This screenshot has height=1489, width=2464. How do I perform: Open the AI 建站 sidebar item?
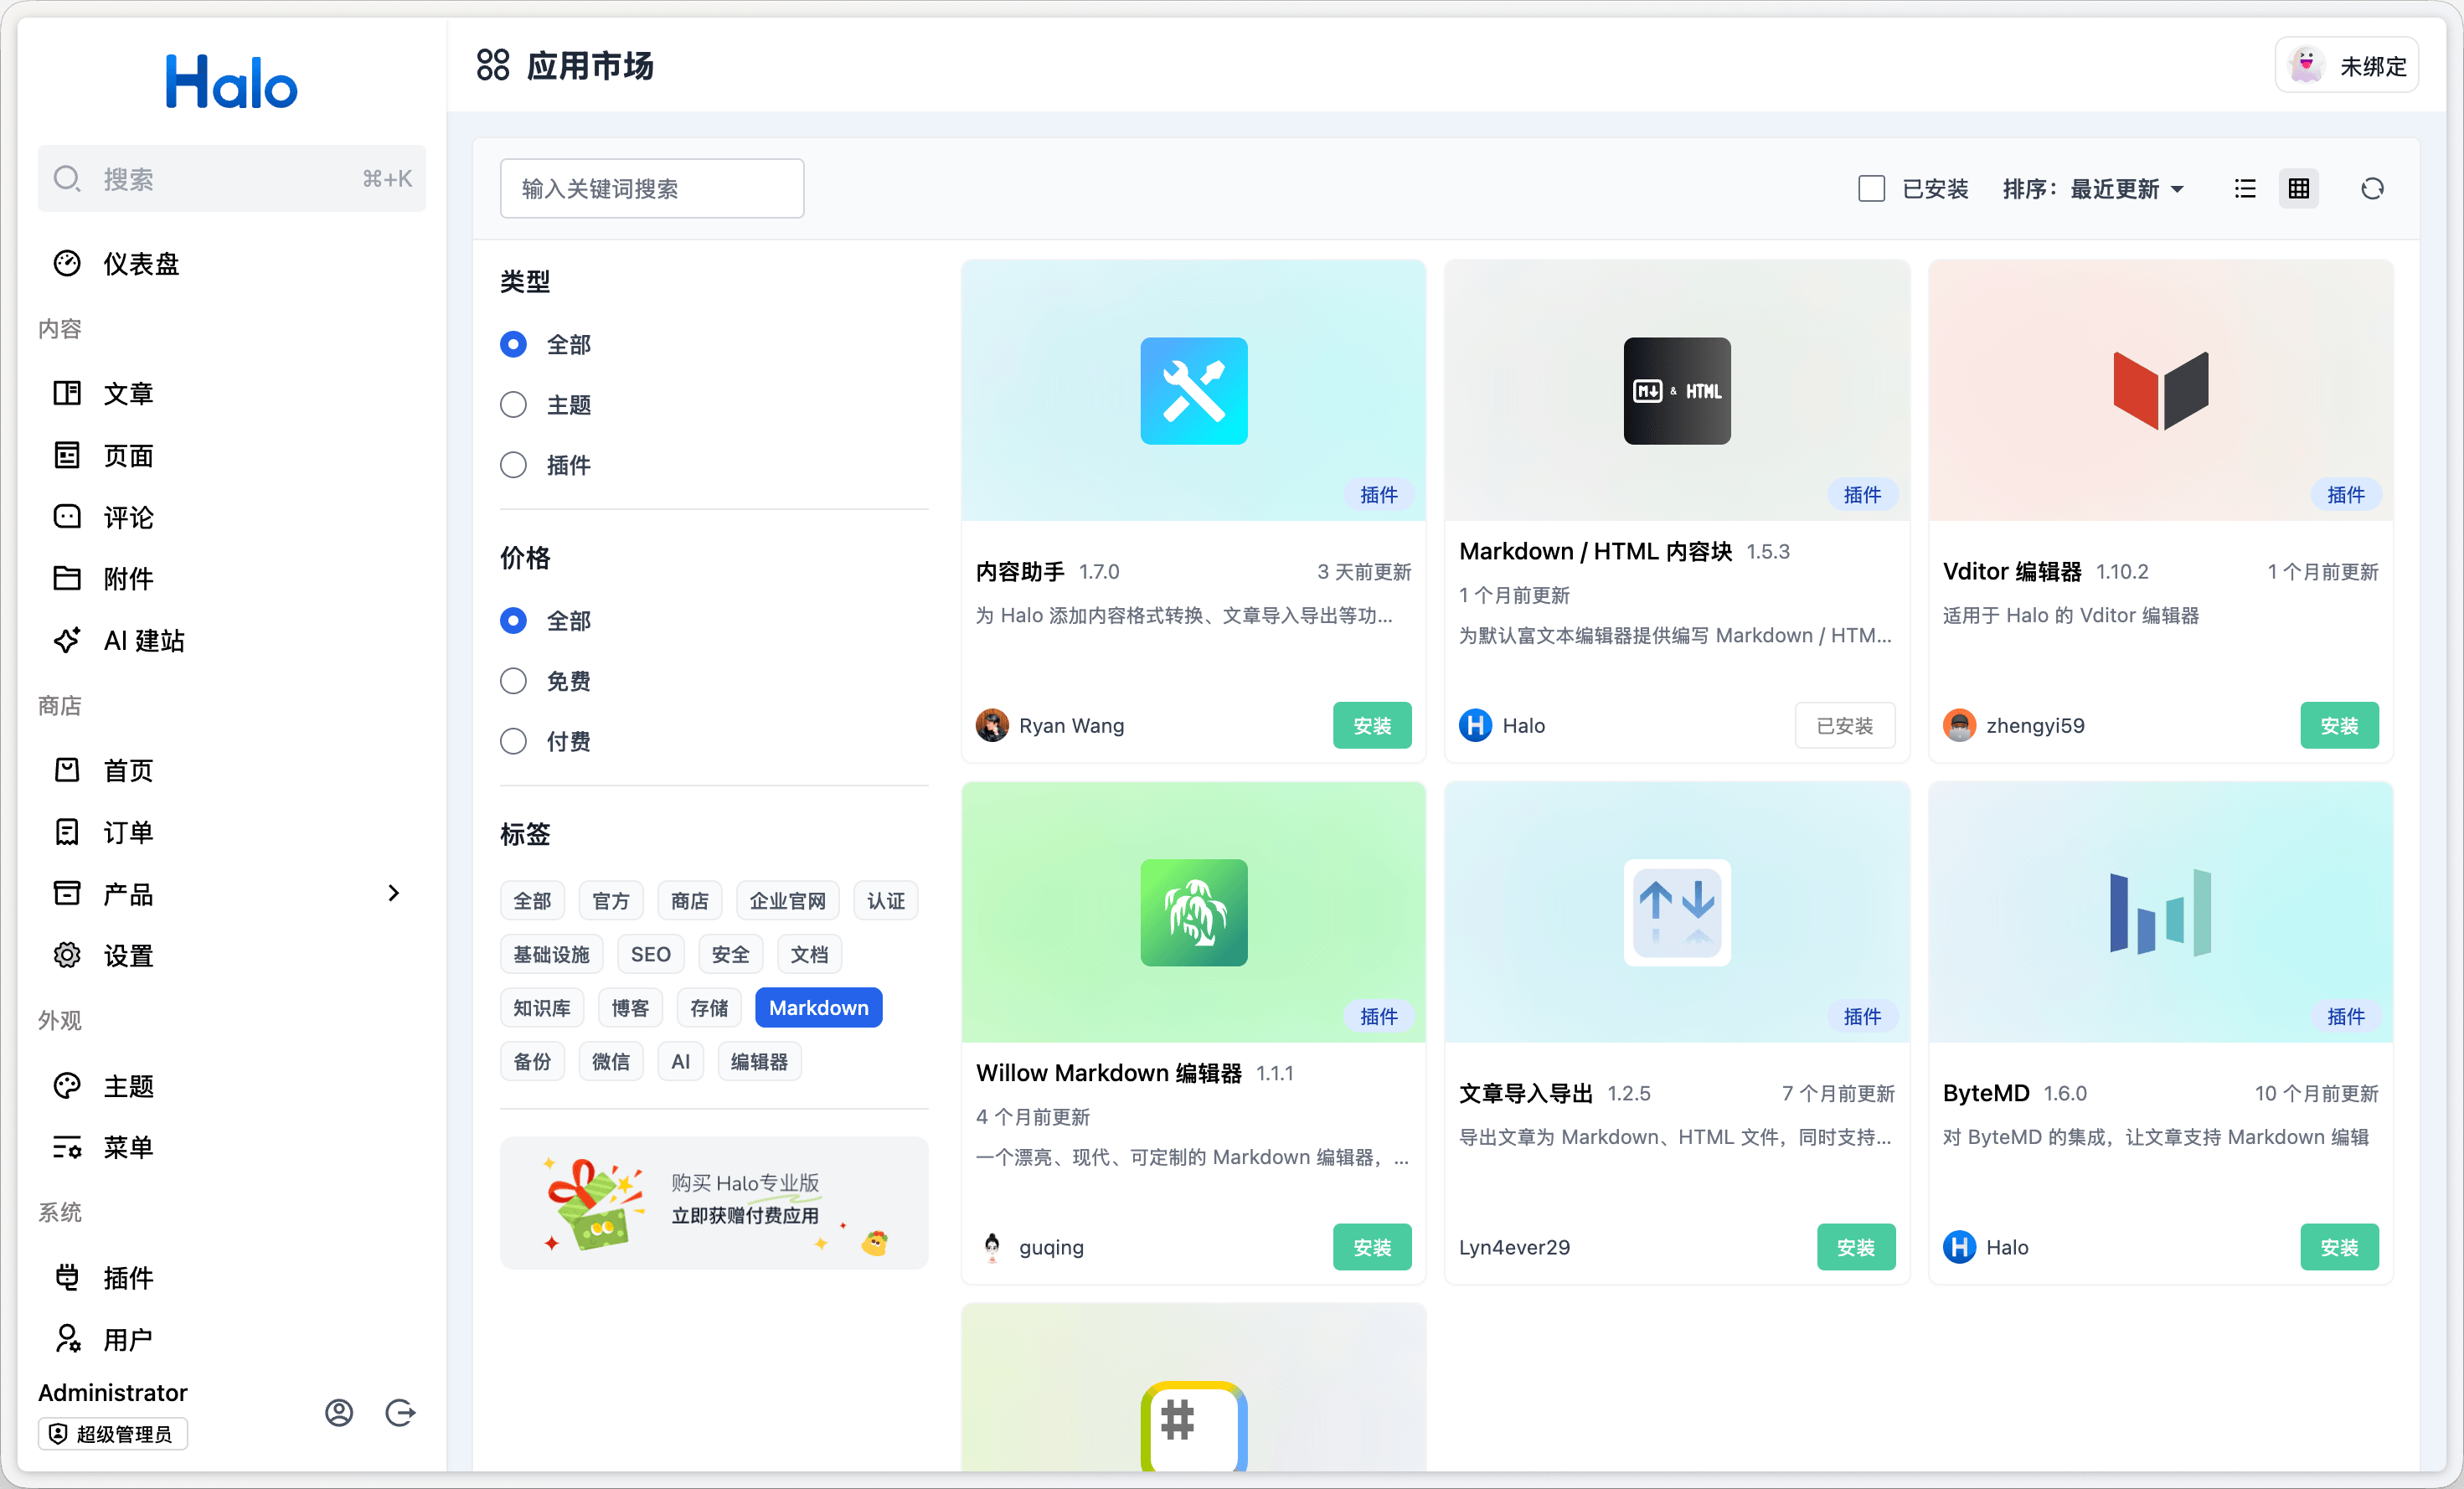[x=144, y=640]
